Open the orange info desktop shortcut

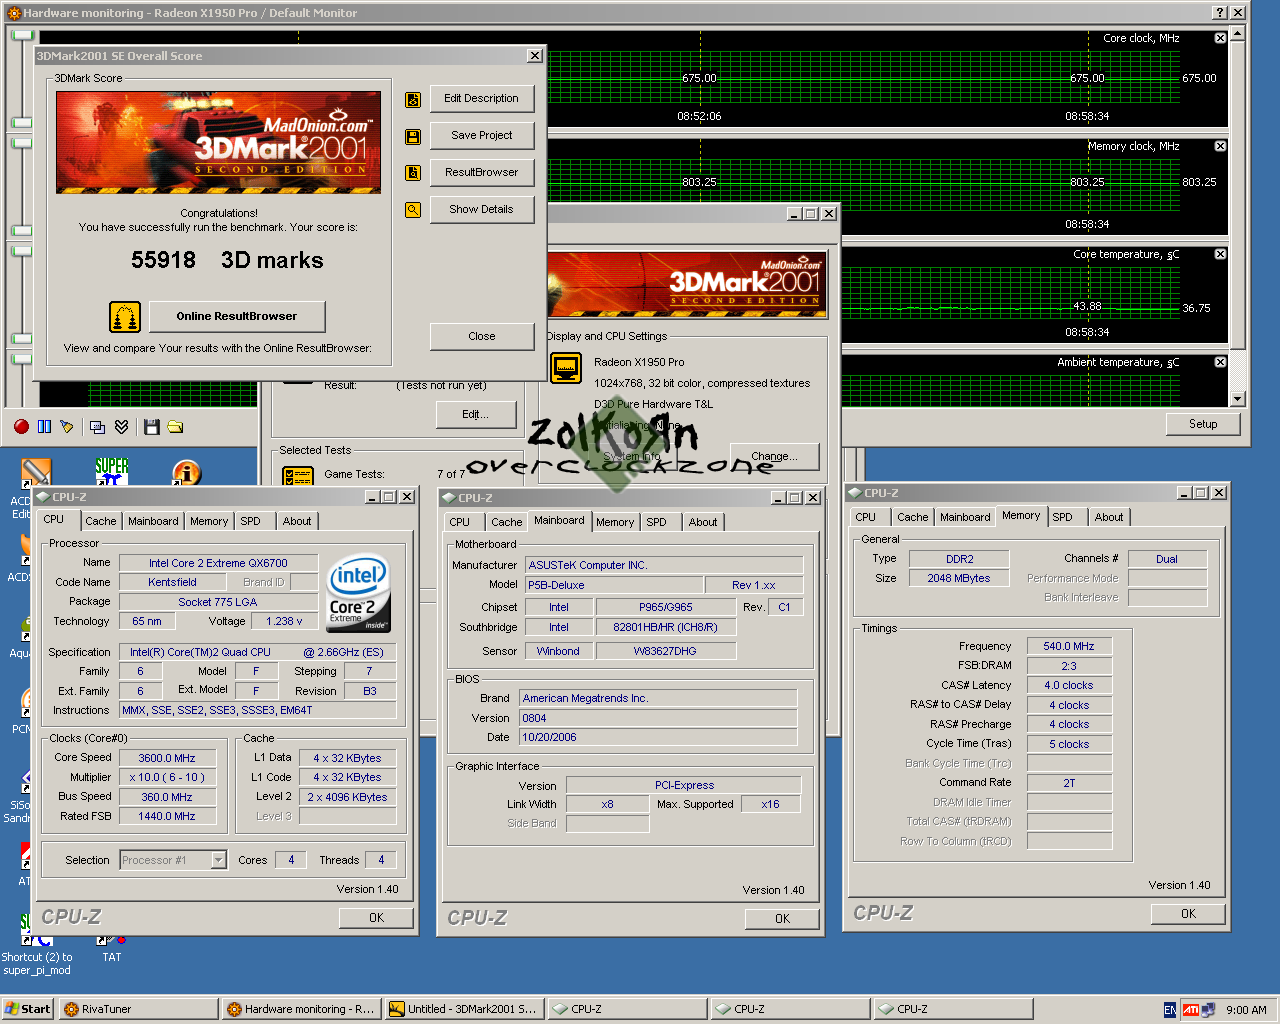click(186, 472)
